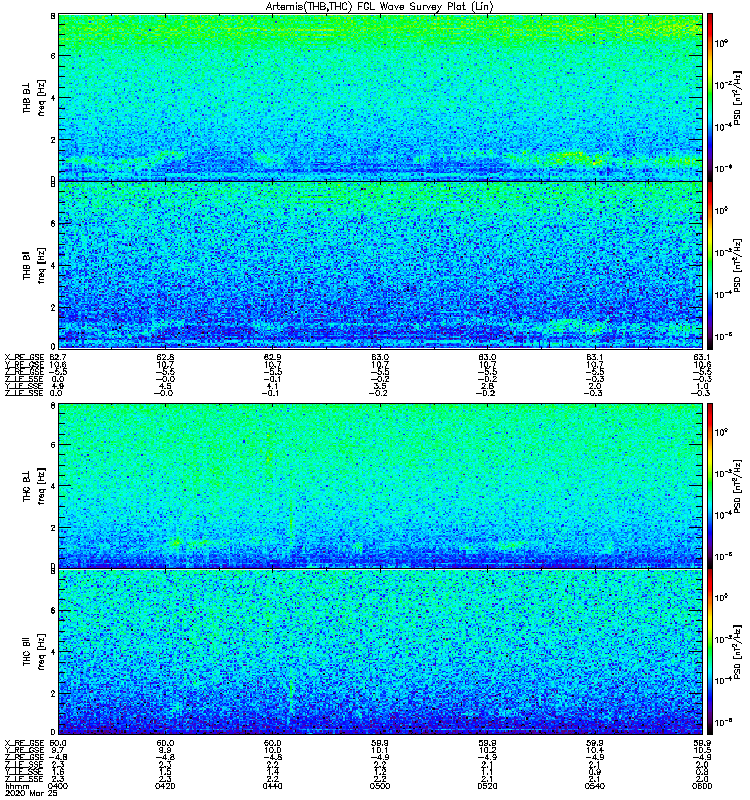Click the THC B∥ color bar
The image size is (750, 800).
710,652
